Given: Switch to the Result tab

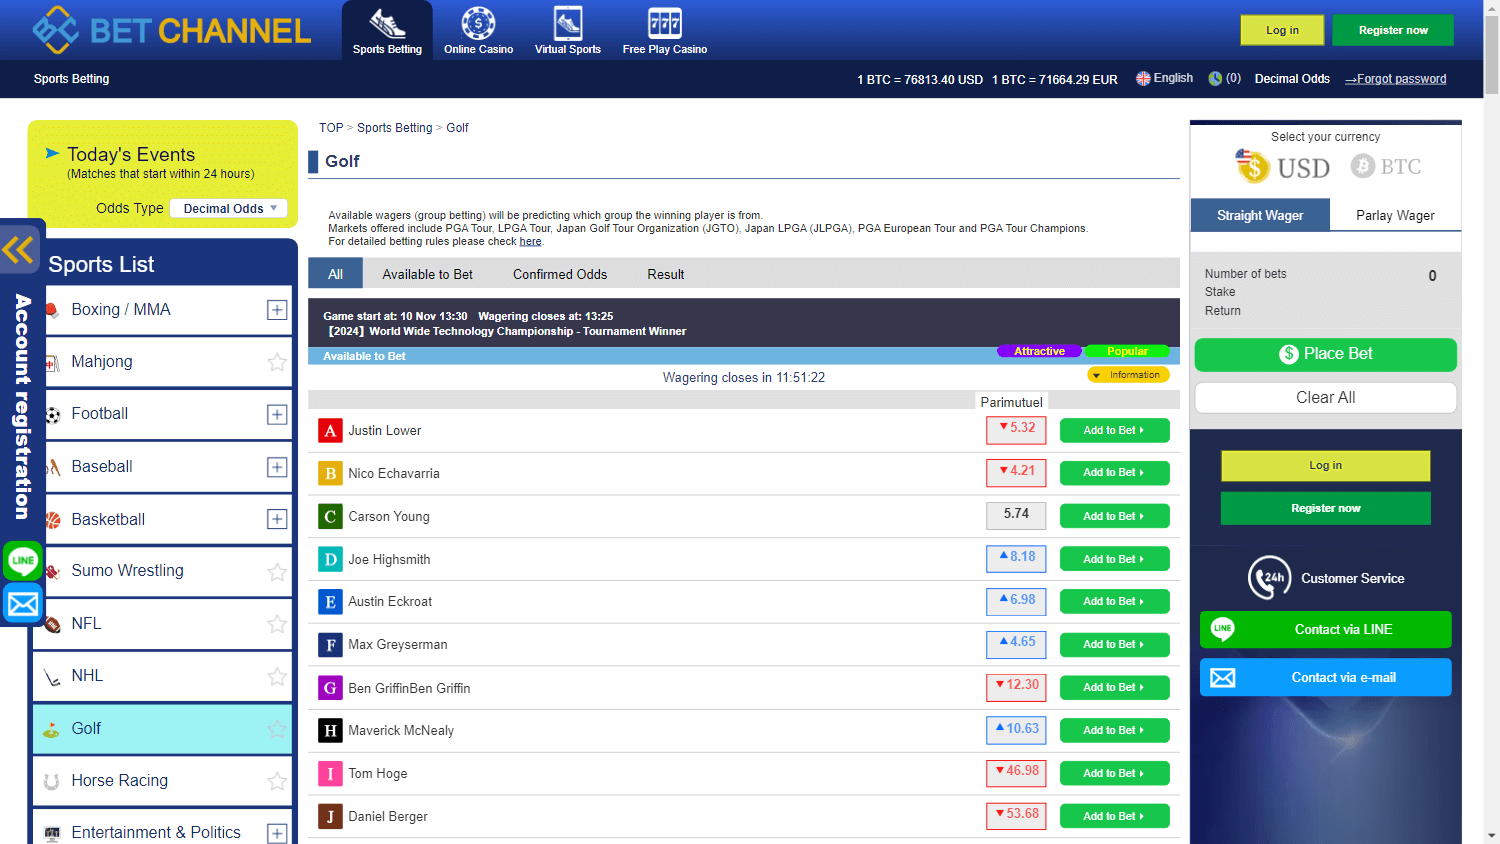Looking at the screenshot, I should (665, 274).
